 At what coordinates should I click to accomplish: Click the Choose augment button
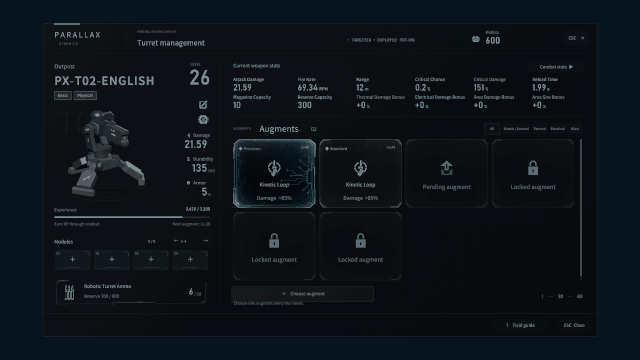click(302, 294)
